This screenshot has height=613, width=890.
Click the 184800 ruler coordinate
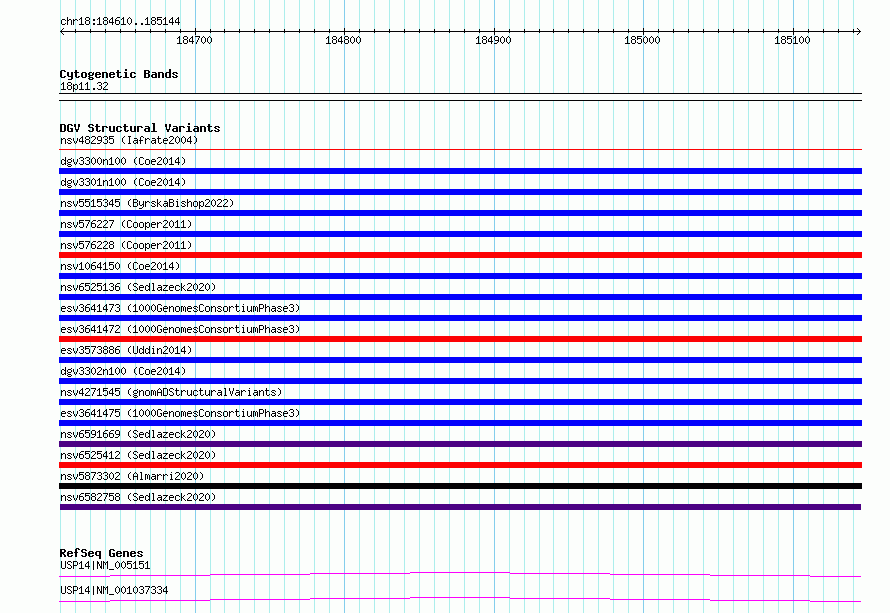tap(343, 40)
